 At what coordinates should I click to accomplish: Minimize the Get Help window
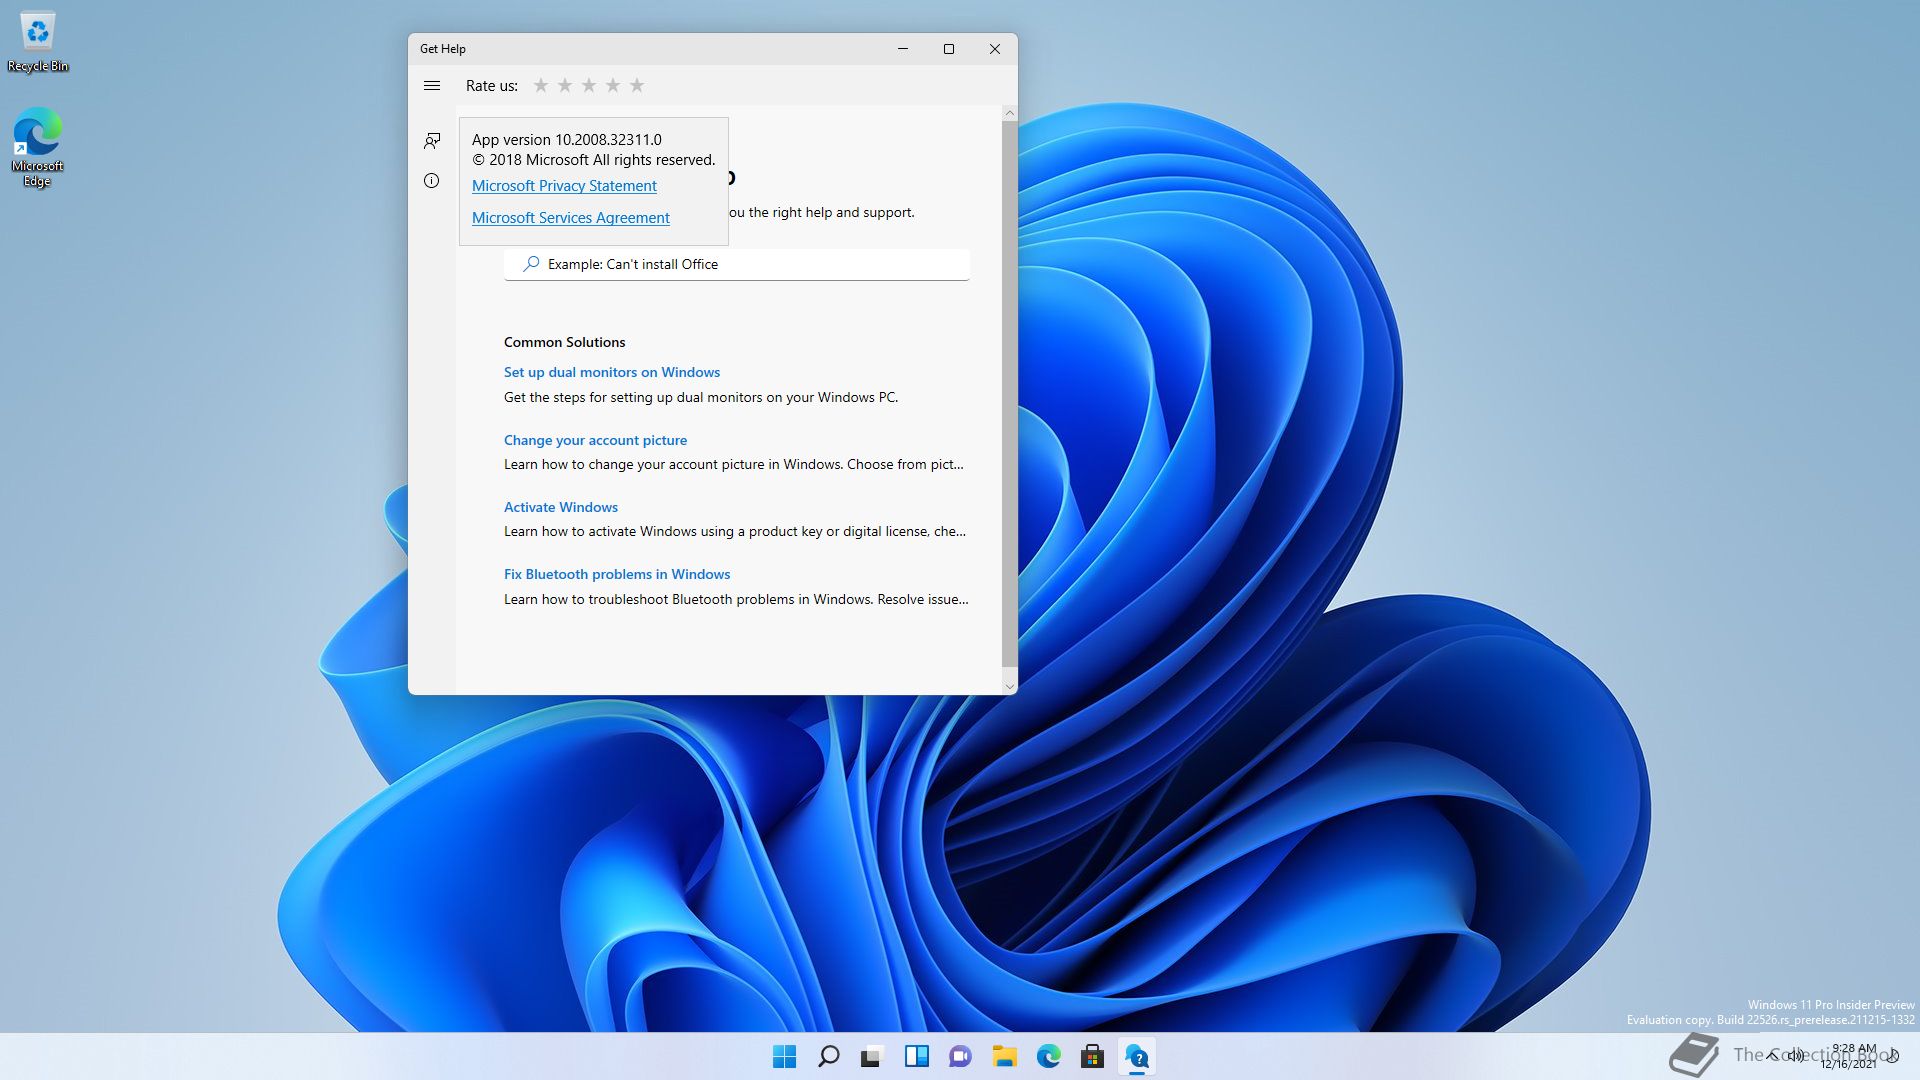(903, 49)
